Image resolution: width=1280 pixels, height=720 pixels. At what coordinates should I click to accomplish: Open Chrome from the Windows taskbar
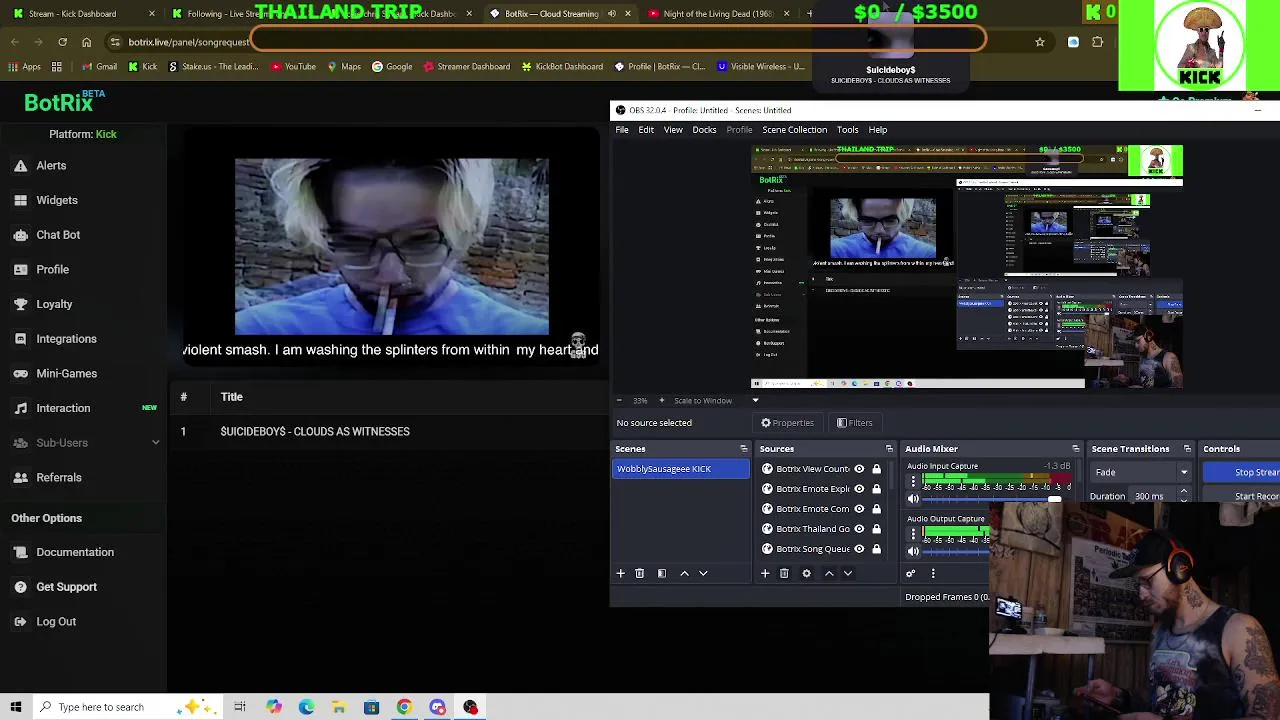point(404,707)
